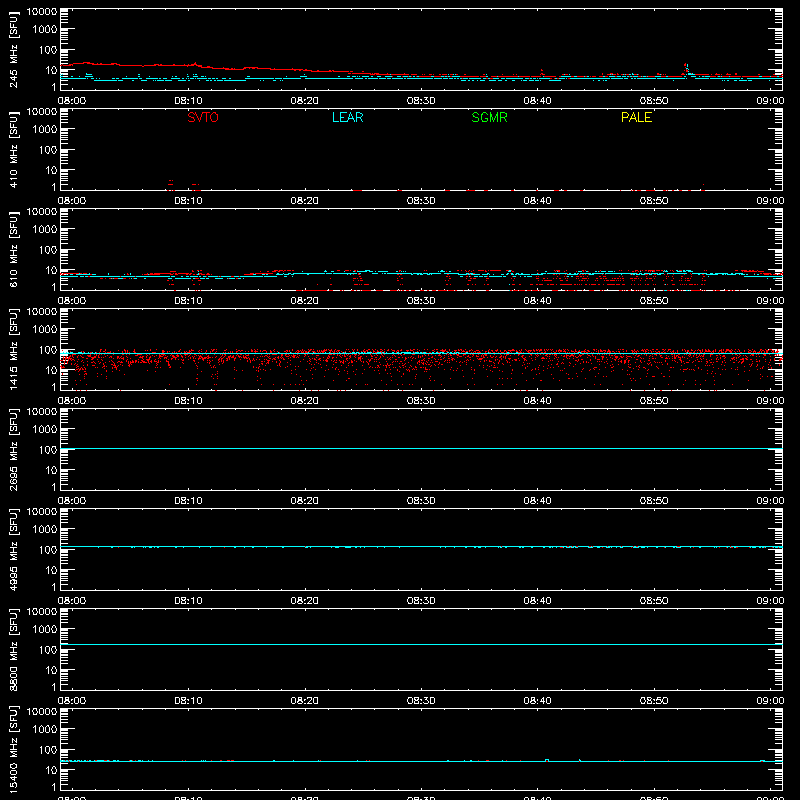Select the 1415 MHz [SFU] axis title
The height and width of the screenshot is (800, 800).
pos(13,350)
